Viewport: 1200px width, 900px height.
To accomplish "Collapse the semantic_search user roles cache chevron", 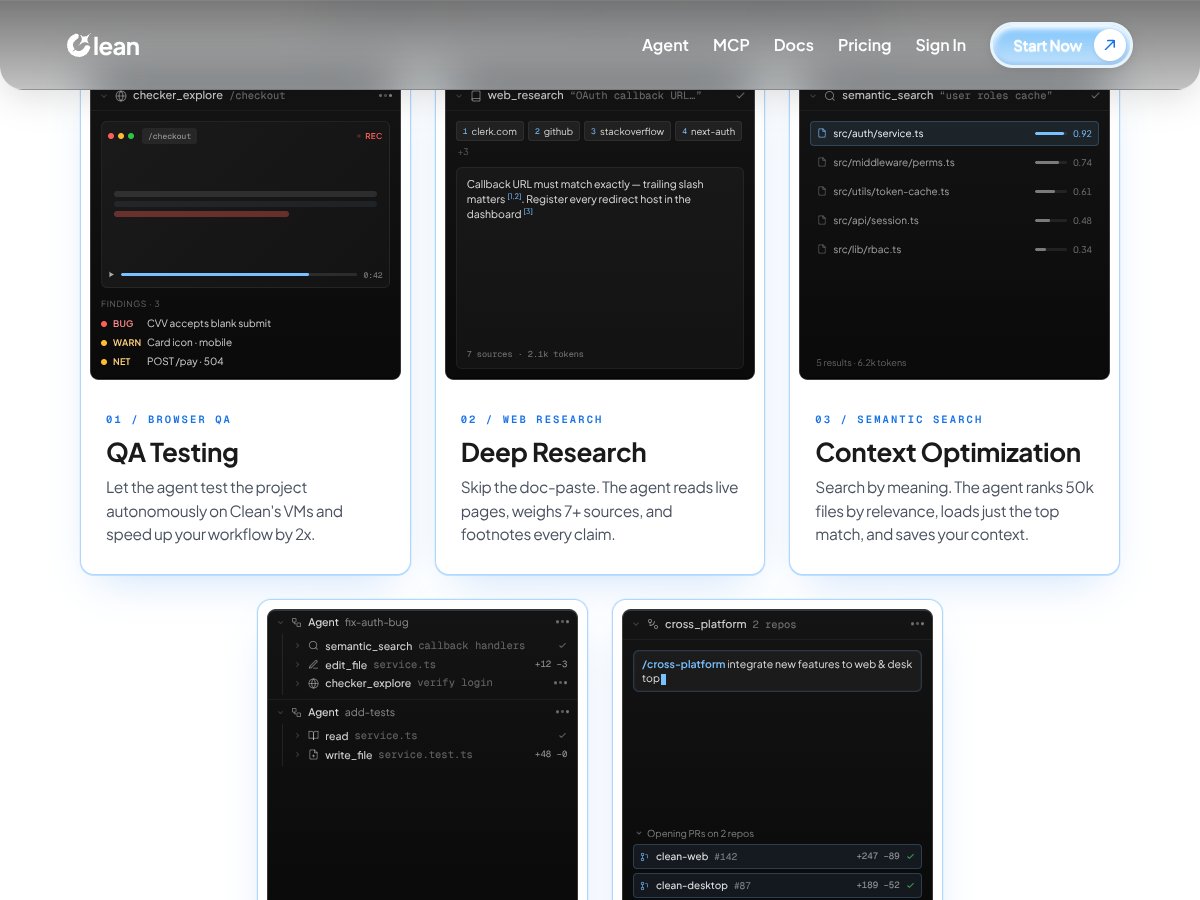I will coord(812,96).
